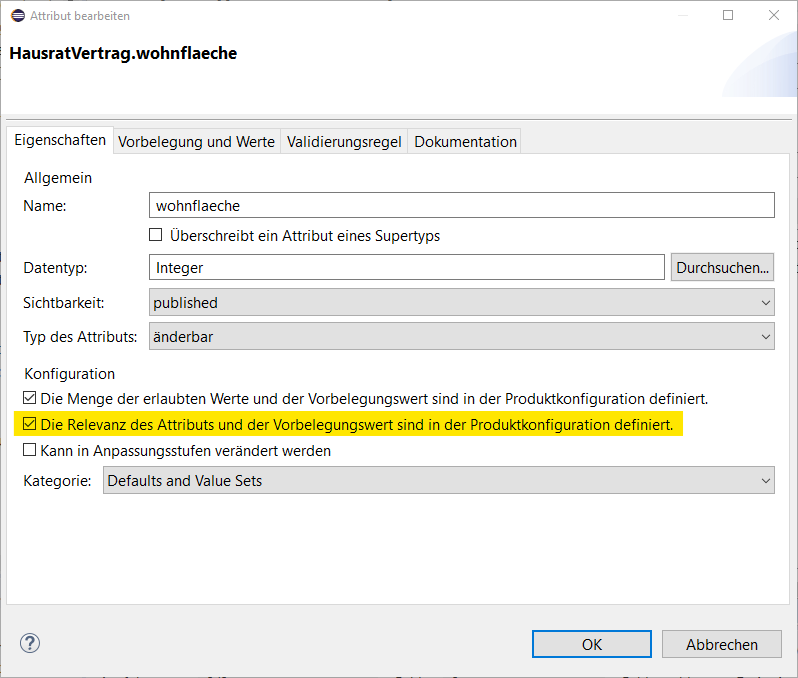Click the Abbrechen button
798x678 pixels.
(x=721, y=644)
